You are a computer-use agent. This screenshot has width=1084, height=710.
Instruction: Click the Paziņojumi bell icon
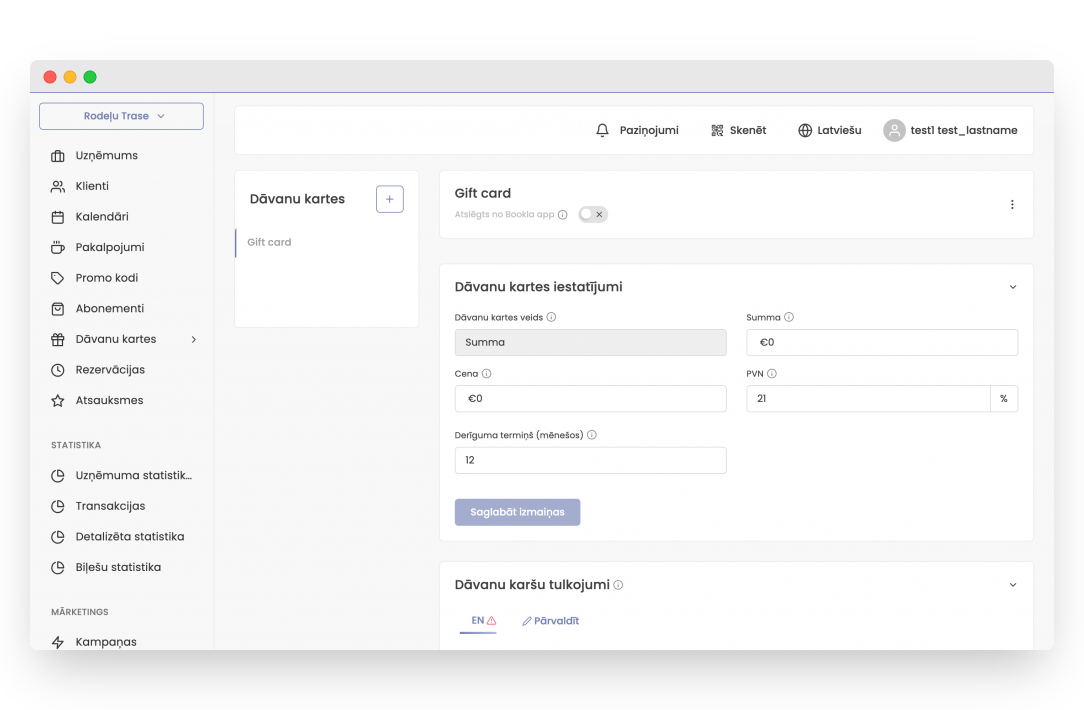(x=602, y=131)
